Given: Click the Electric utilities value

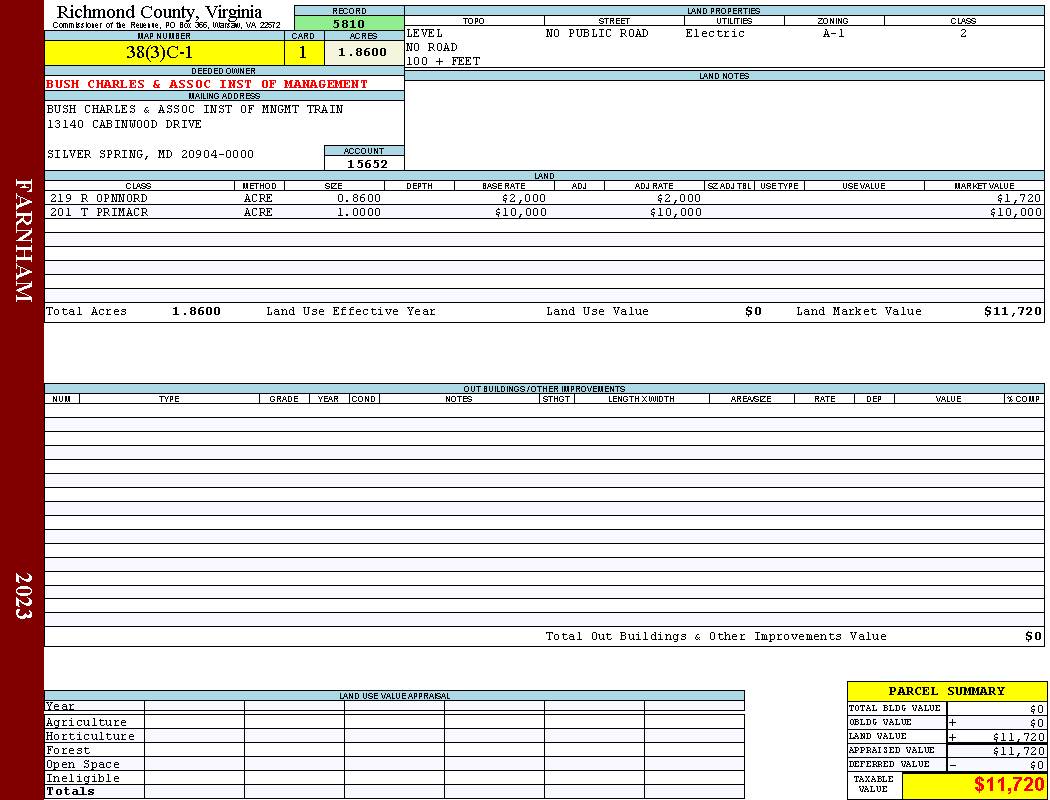Looking at the screenshot, I should (x=715, y=33).
